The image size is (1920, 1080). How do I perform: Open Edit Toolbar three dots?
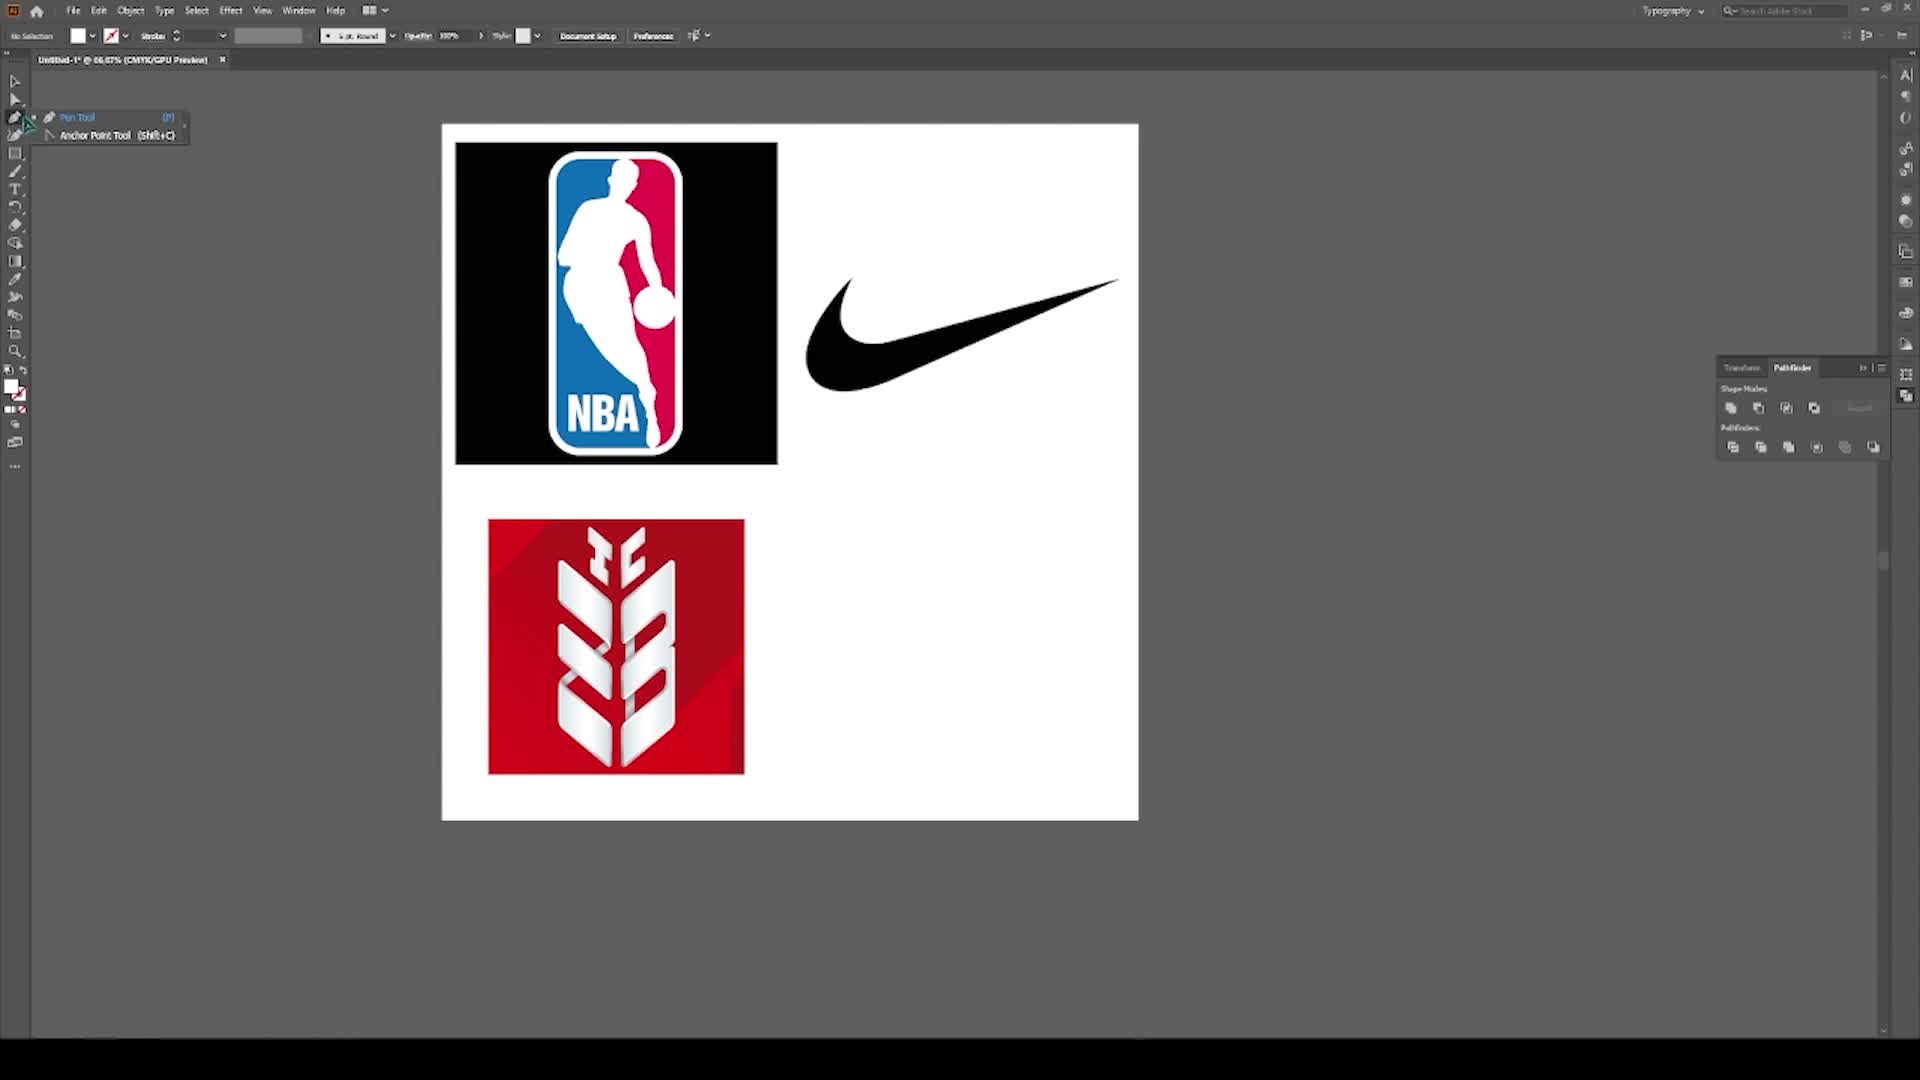point(15,466)
